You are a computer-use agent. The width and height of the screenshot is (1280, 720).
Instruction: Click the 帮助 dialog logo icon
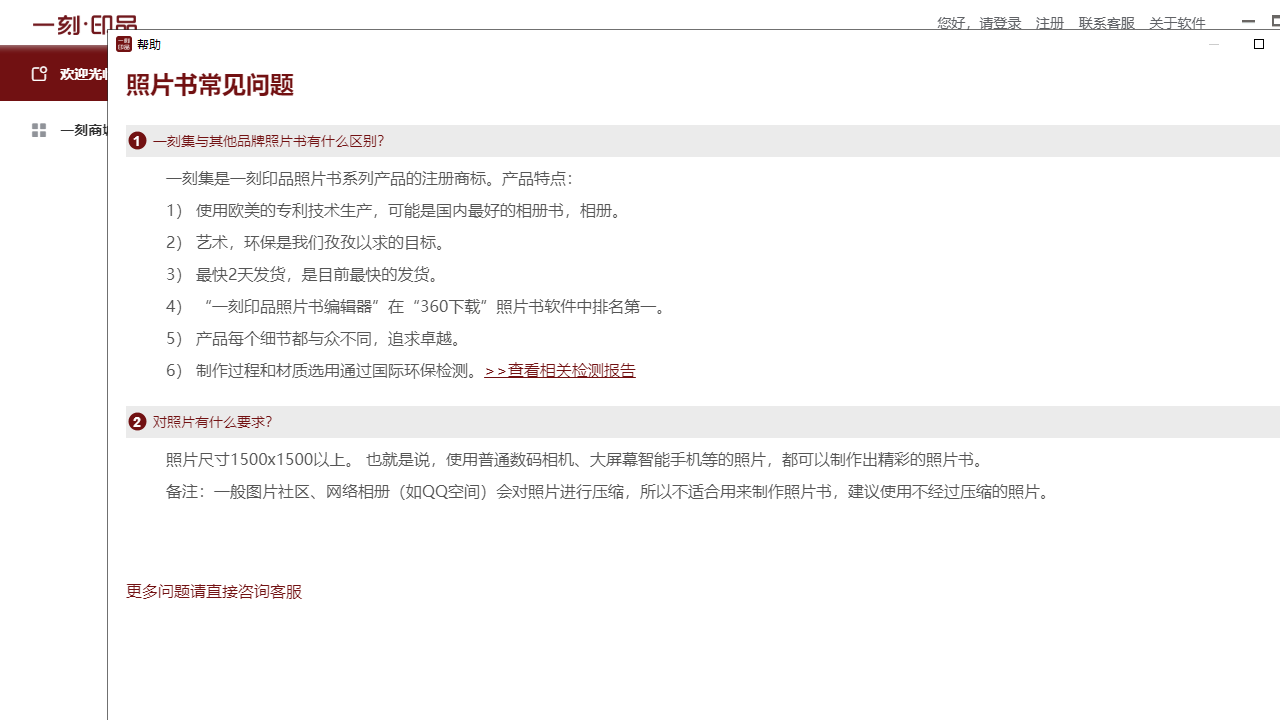(124, 44)
